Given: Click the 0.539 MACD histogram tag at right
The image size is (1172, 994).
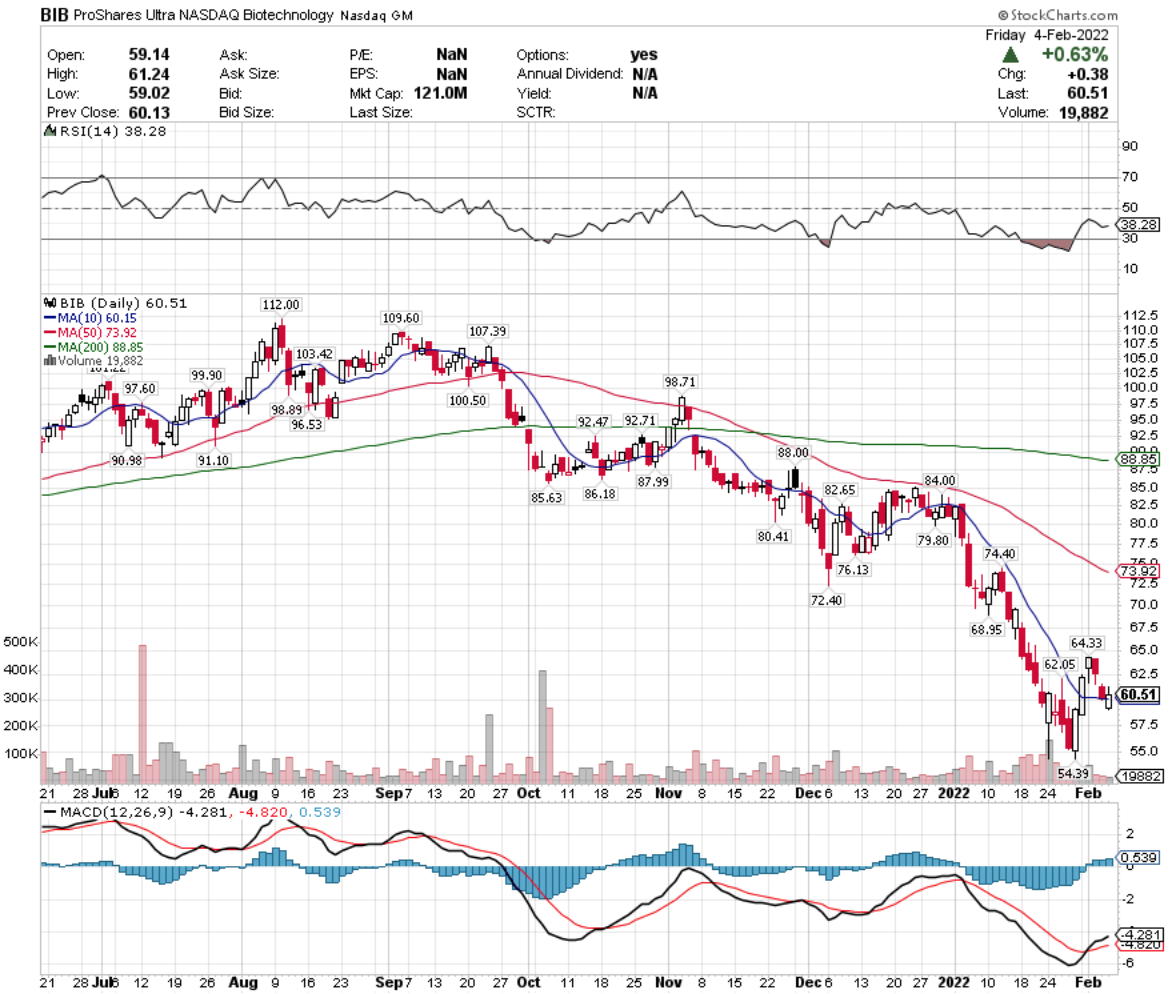Looking at the screenshot, I should point(1138,857).
